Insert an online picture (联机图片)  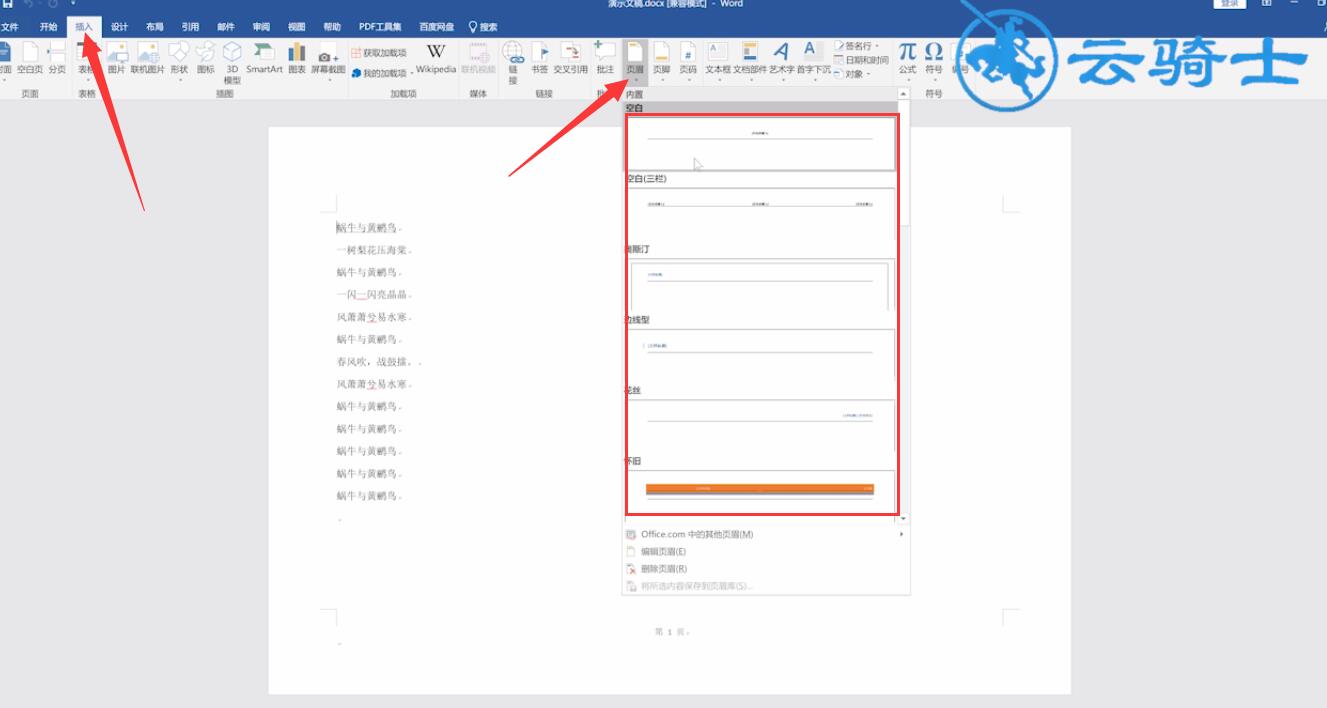148,59
